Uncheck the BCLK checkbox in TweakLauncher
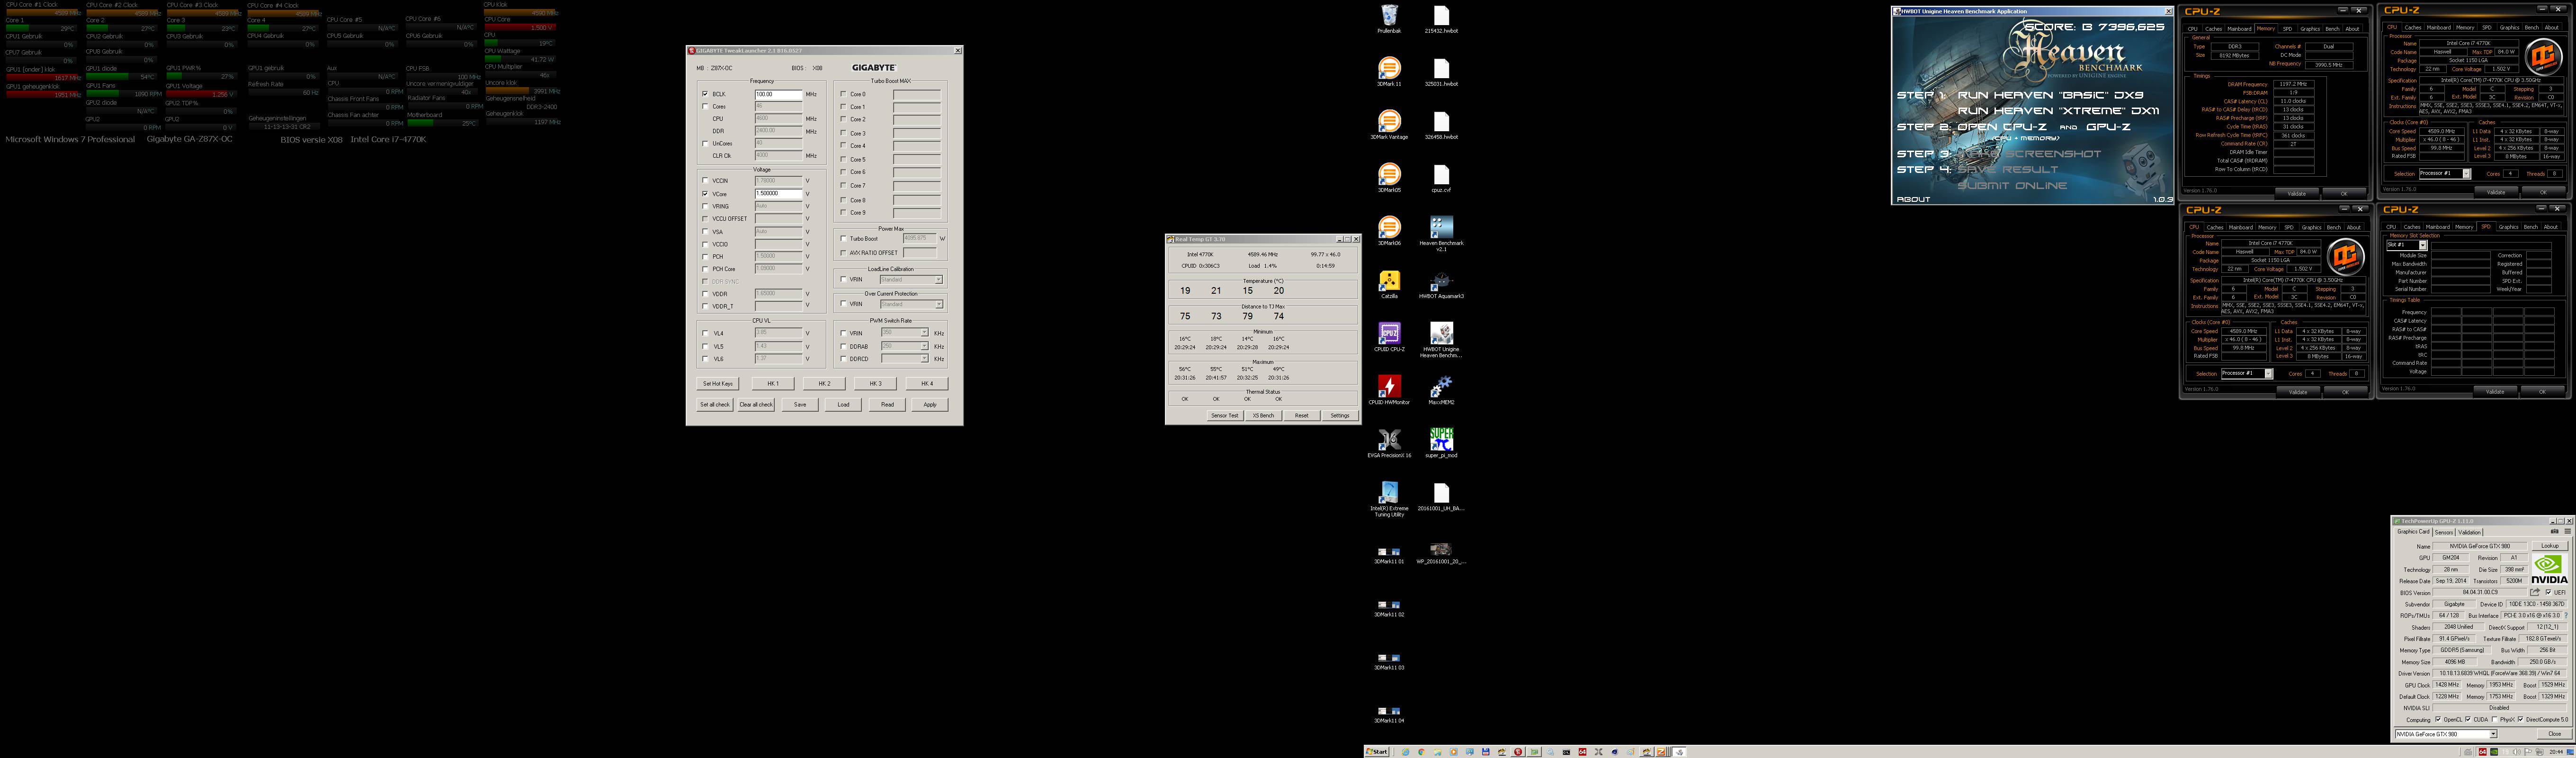The height and width of the screenshot is (758, 2576). (705, 94)
